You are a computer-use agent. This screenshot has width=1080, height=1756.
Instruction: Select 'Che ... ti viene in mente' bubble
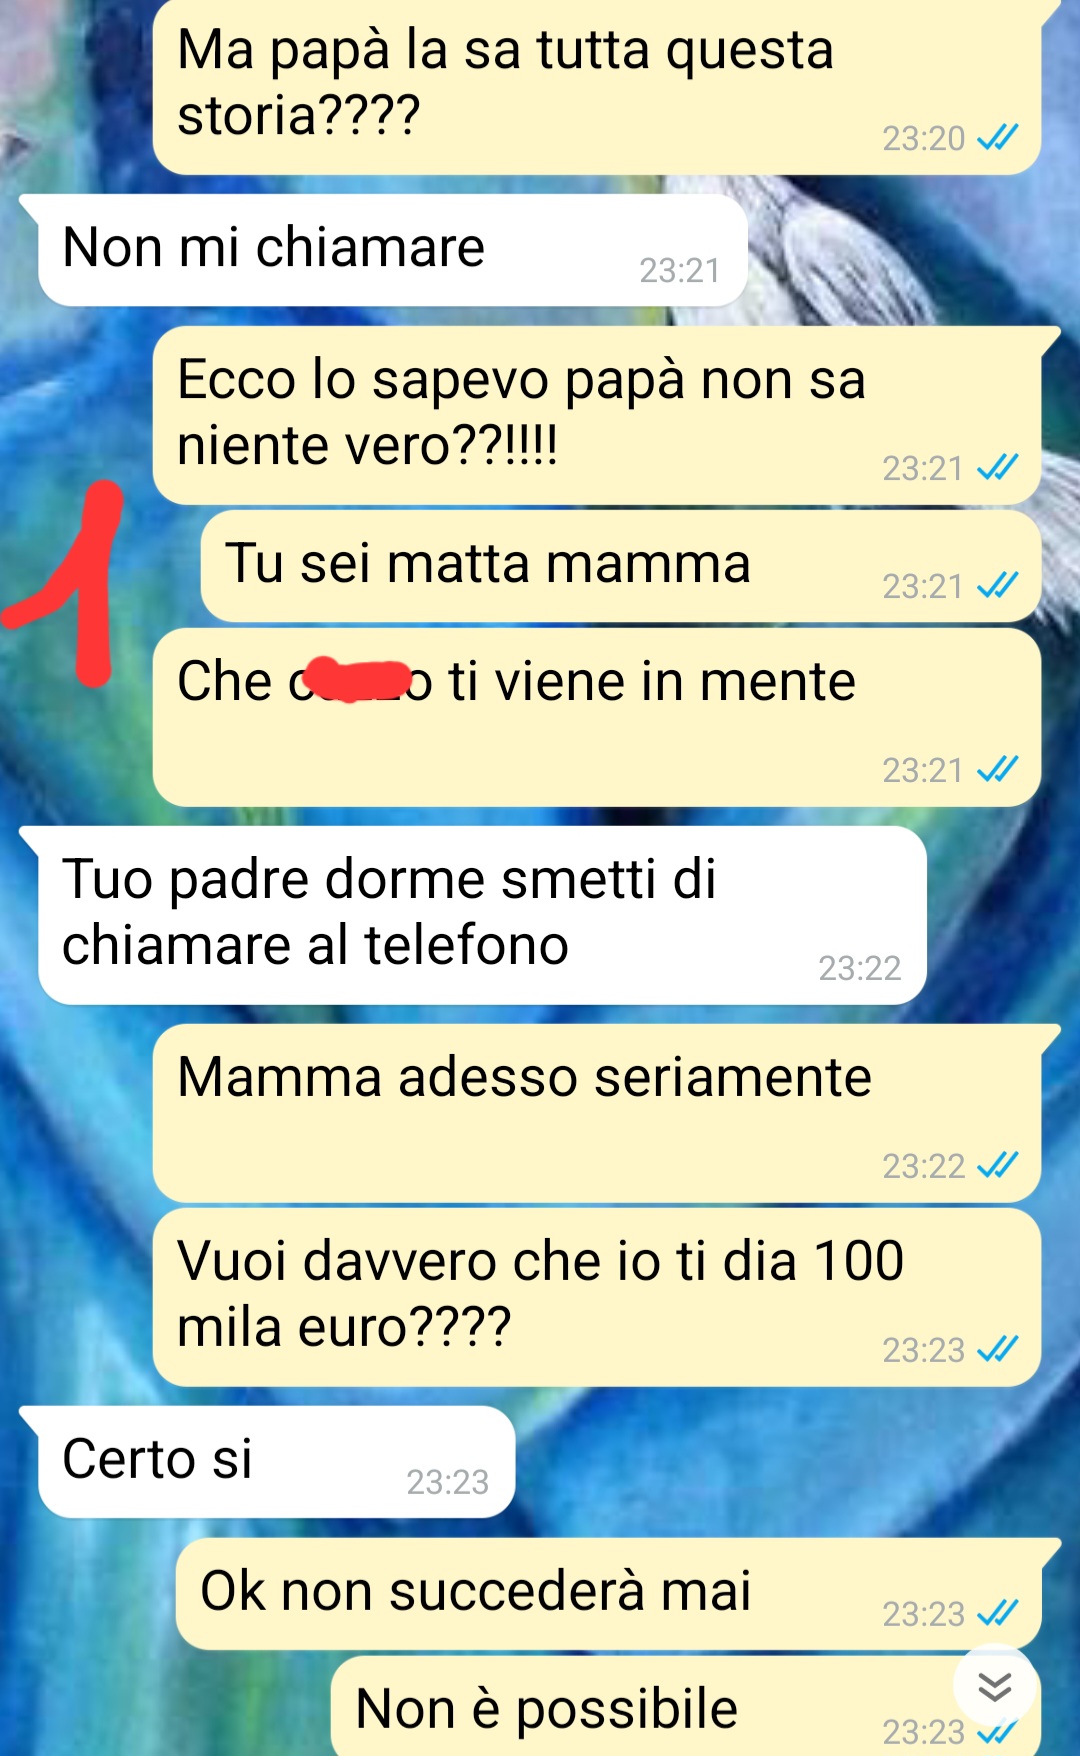click(x=597, y=717)
